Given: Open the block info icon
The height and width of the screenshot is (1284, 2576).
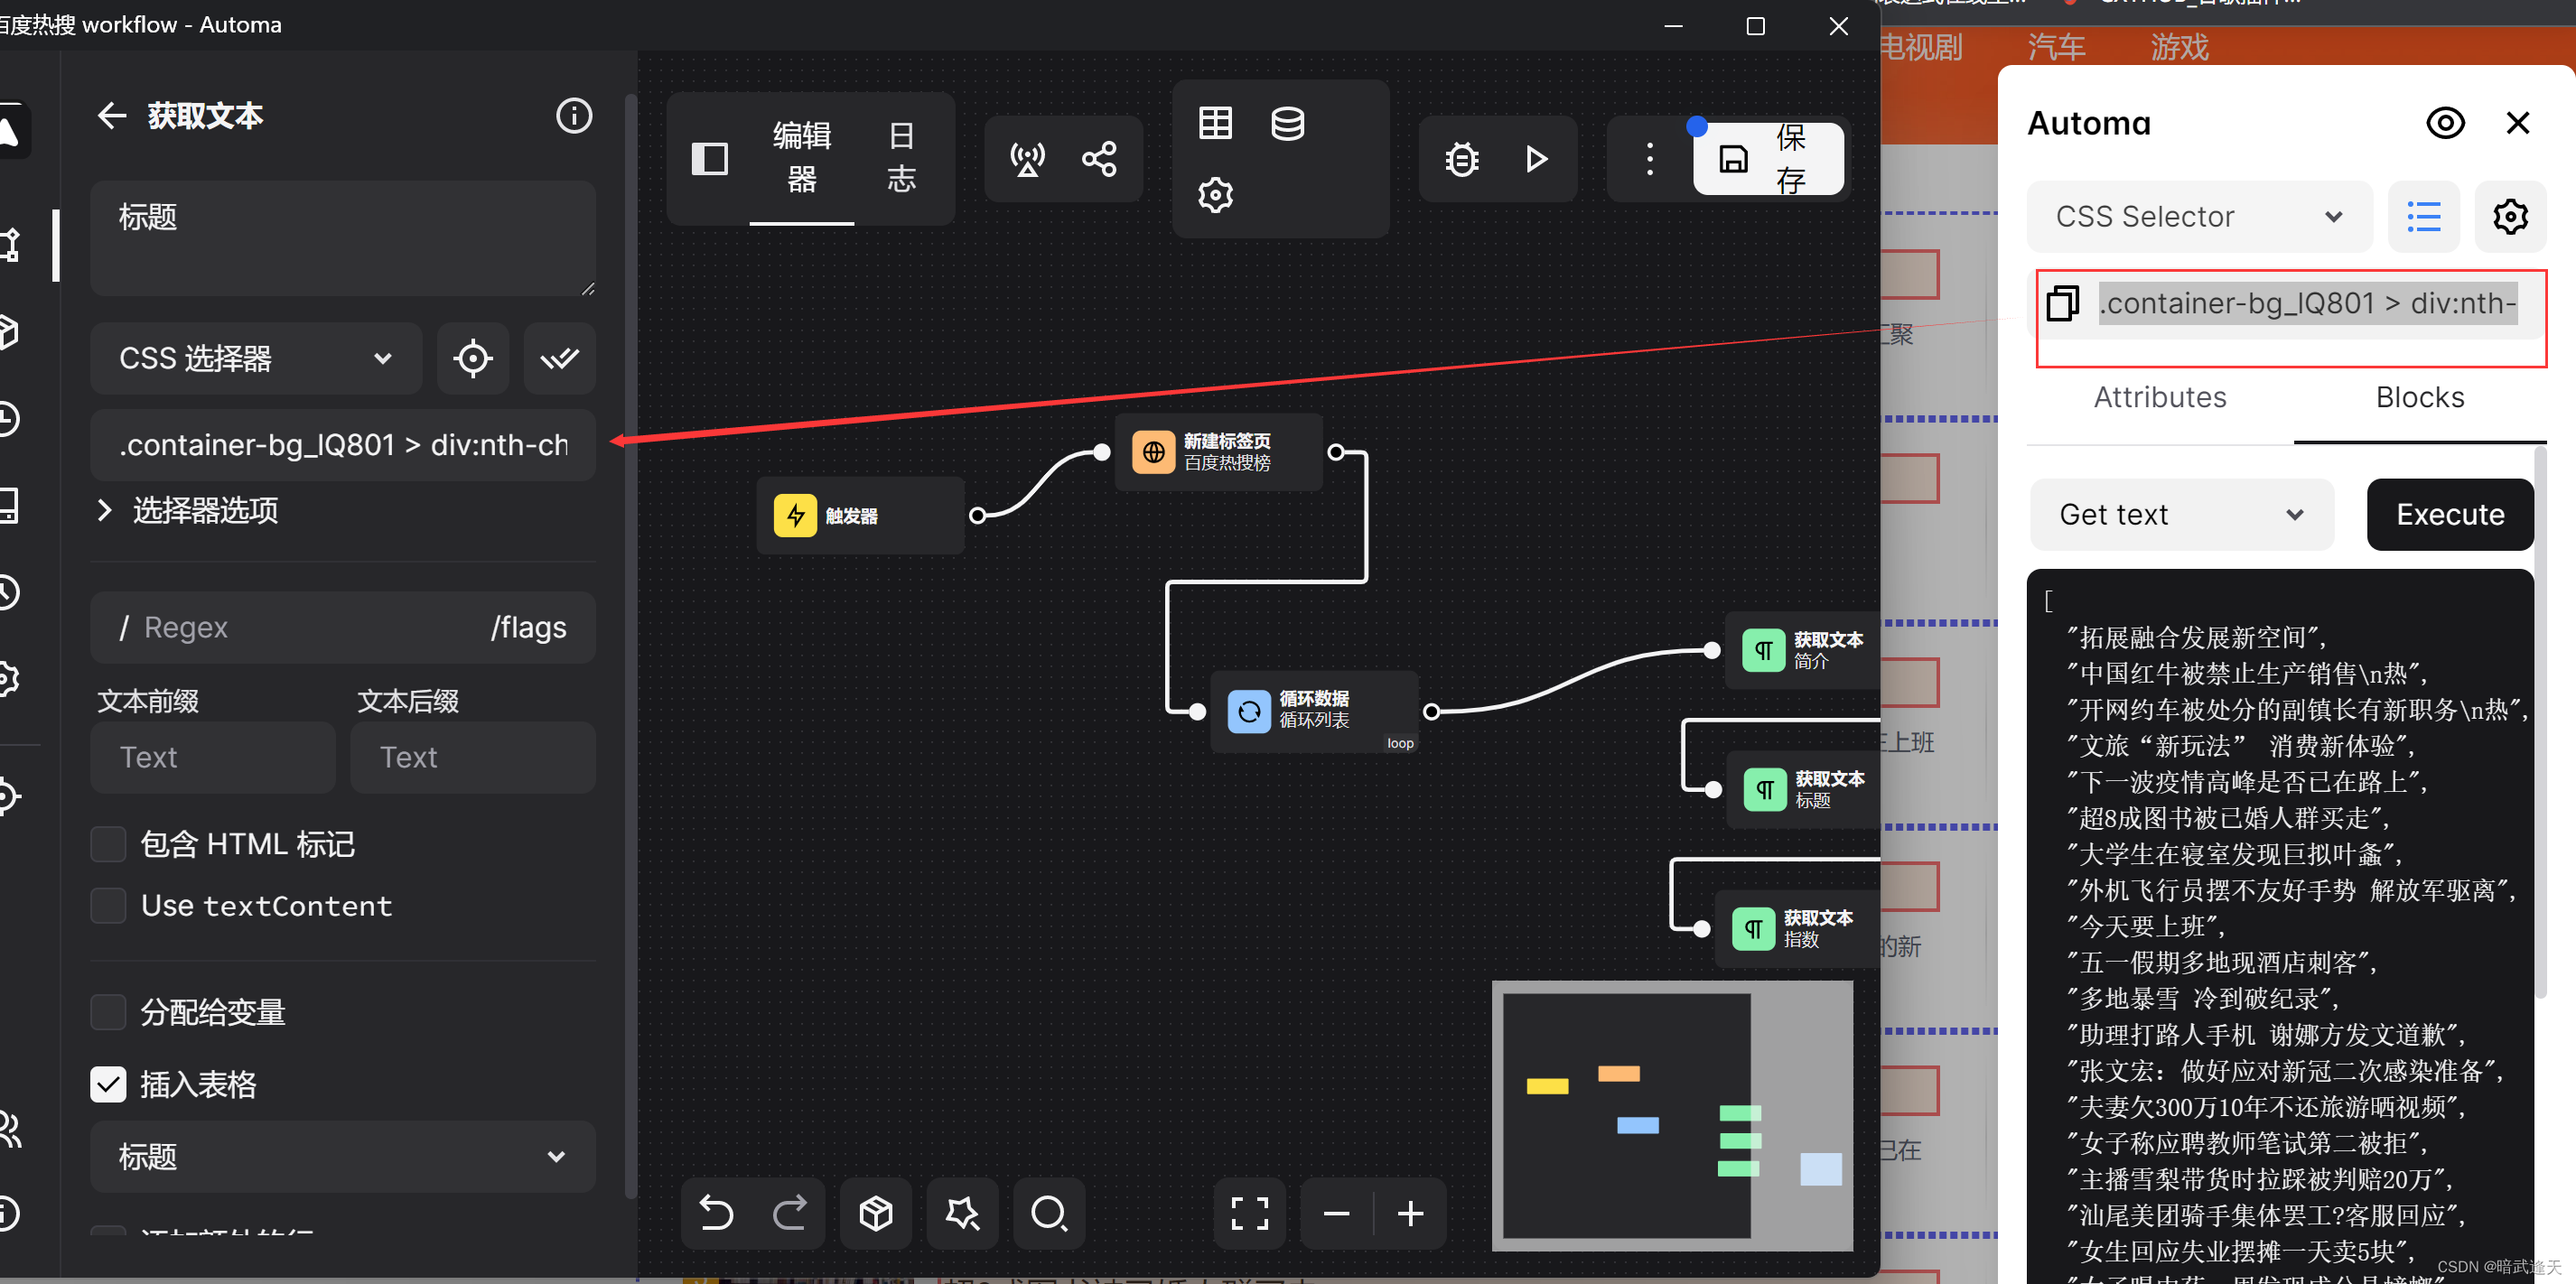Looking at the screenshot, I should coord(574,116).
